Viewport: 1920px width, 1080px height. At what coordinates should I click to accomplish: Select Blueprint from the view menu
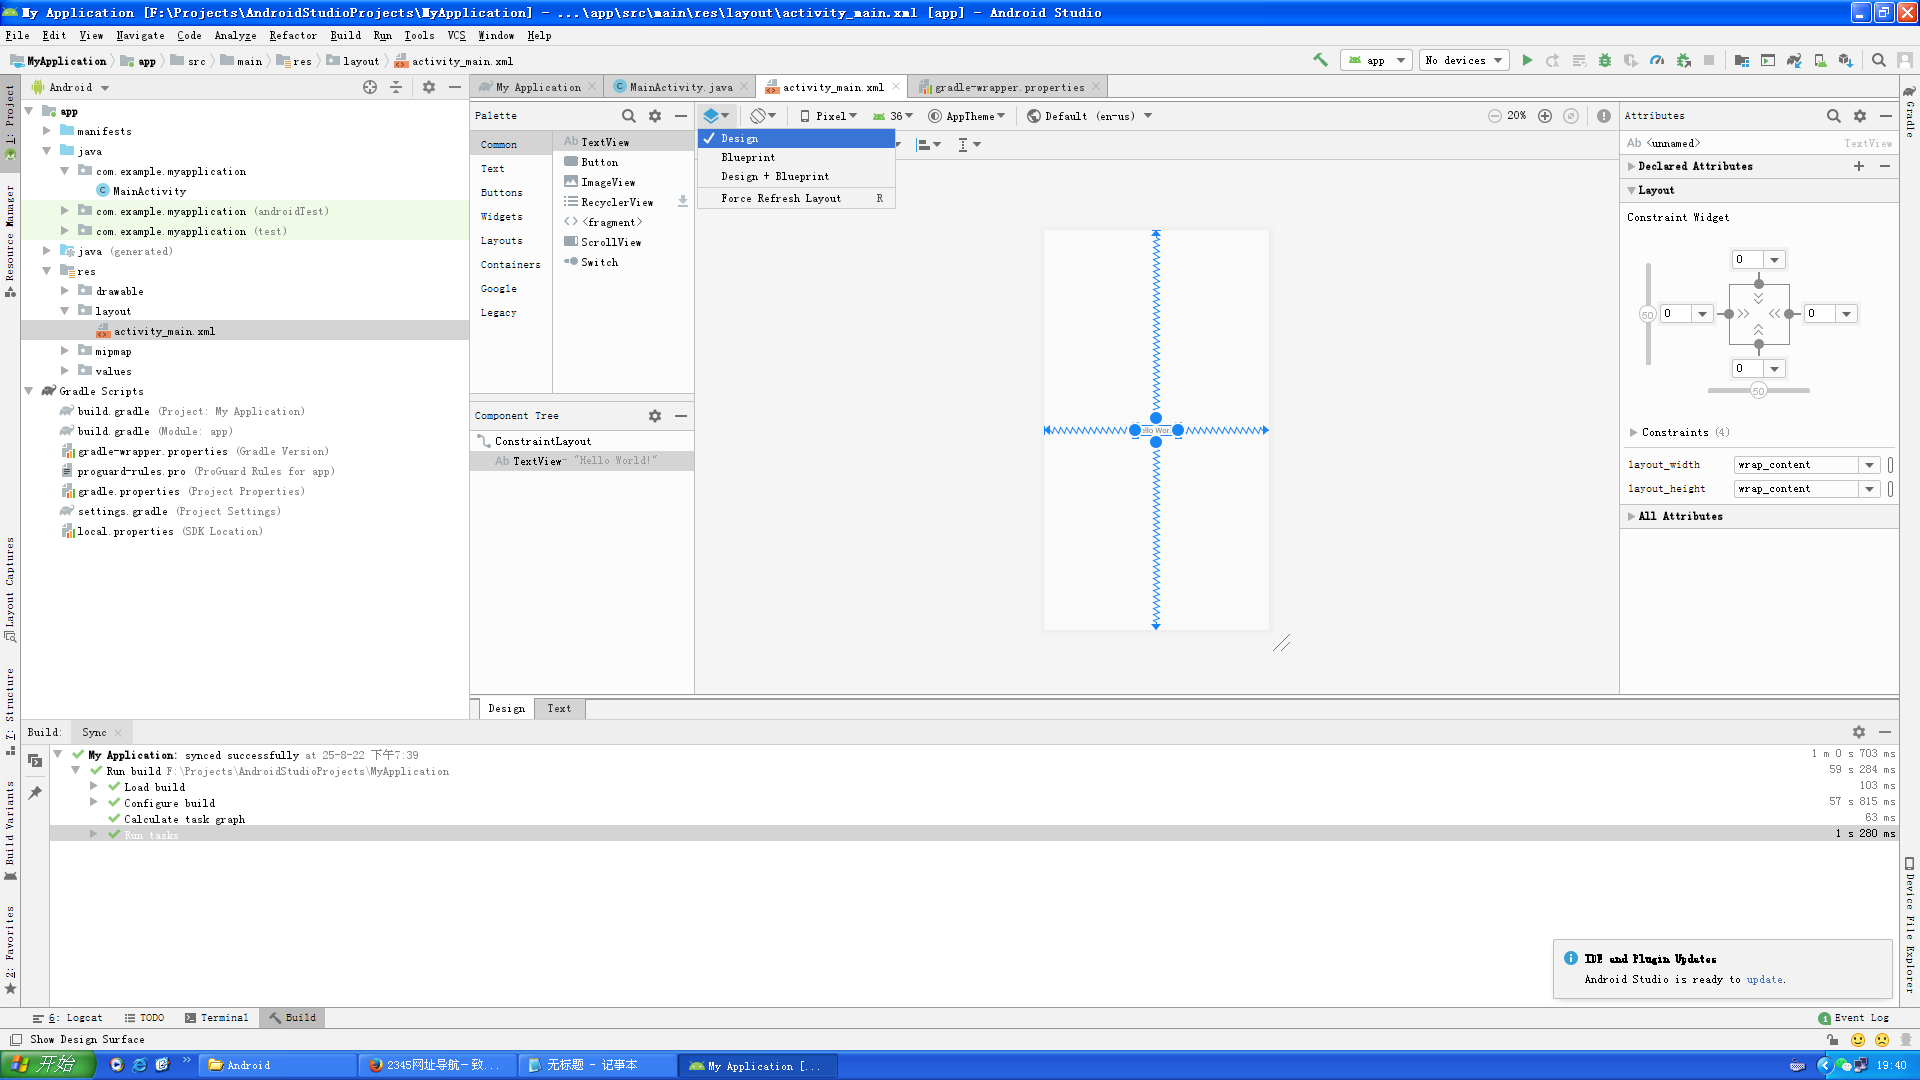(796, 158)
